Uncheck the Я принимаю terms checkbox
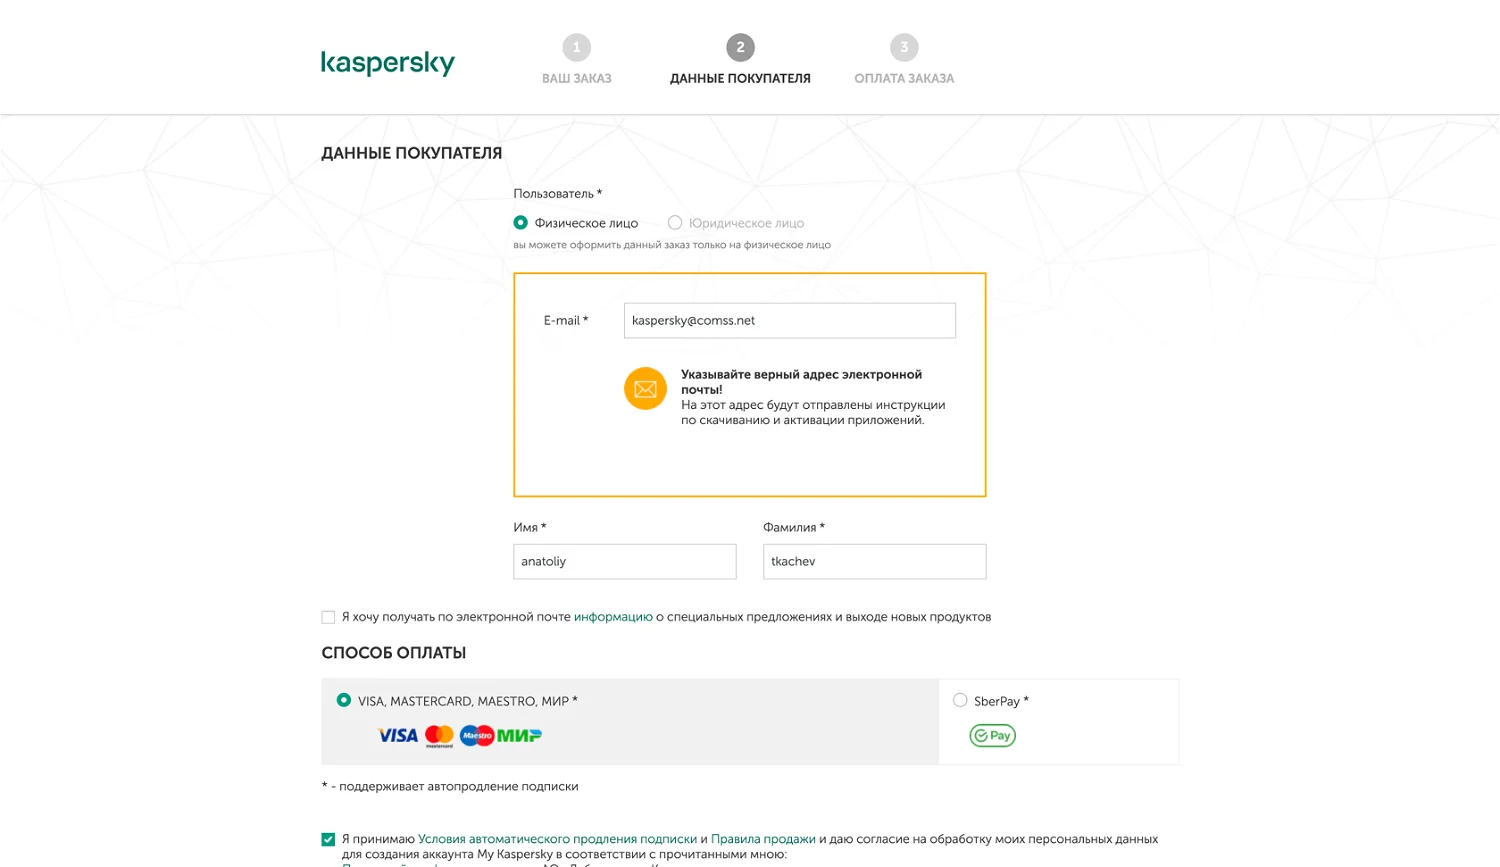 click(328, 839)
